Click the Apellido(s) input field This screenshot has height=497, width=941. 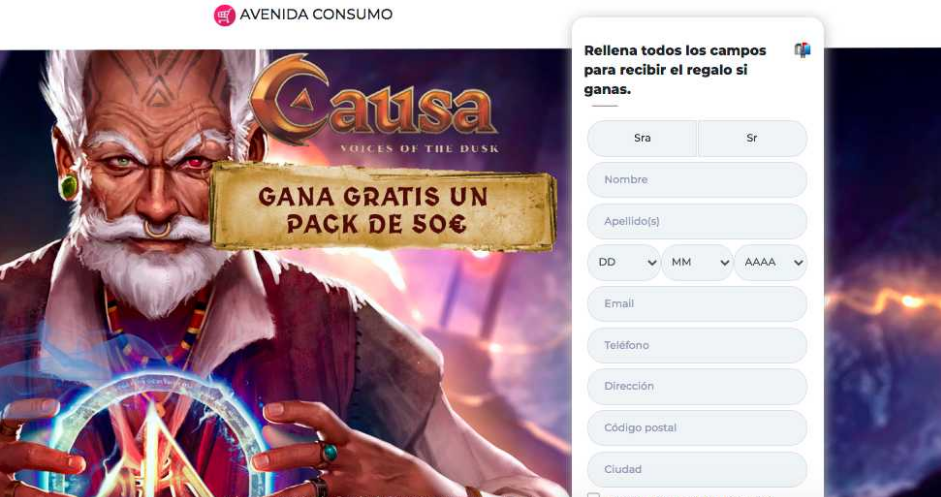click(697, 221)
